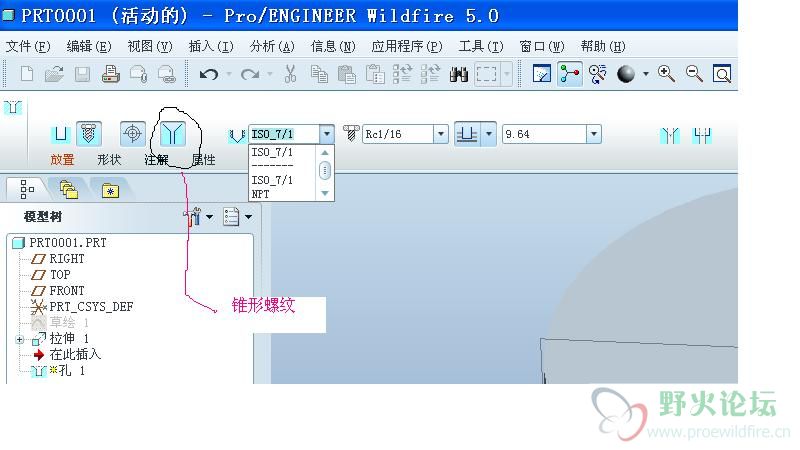Click the Refit view icon
The width and height of the screenshot is (800, 450).
[722, 74]
